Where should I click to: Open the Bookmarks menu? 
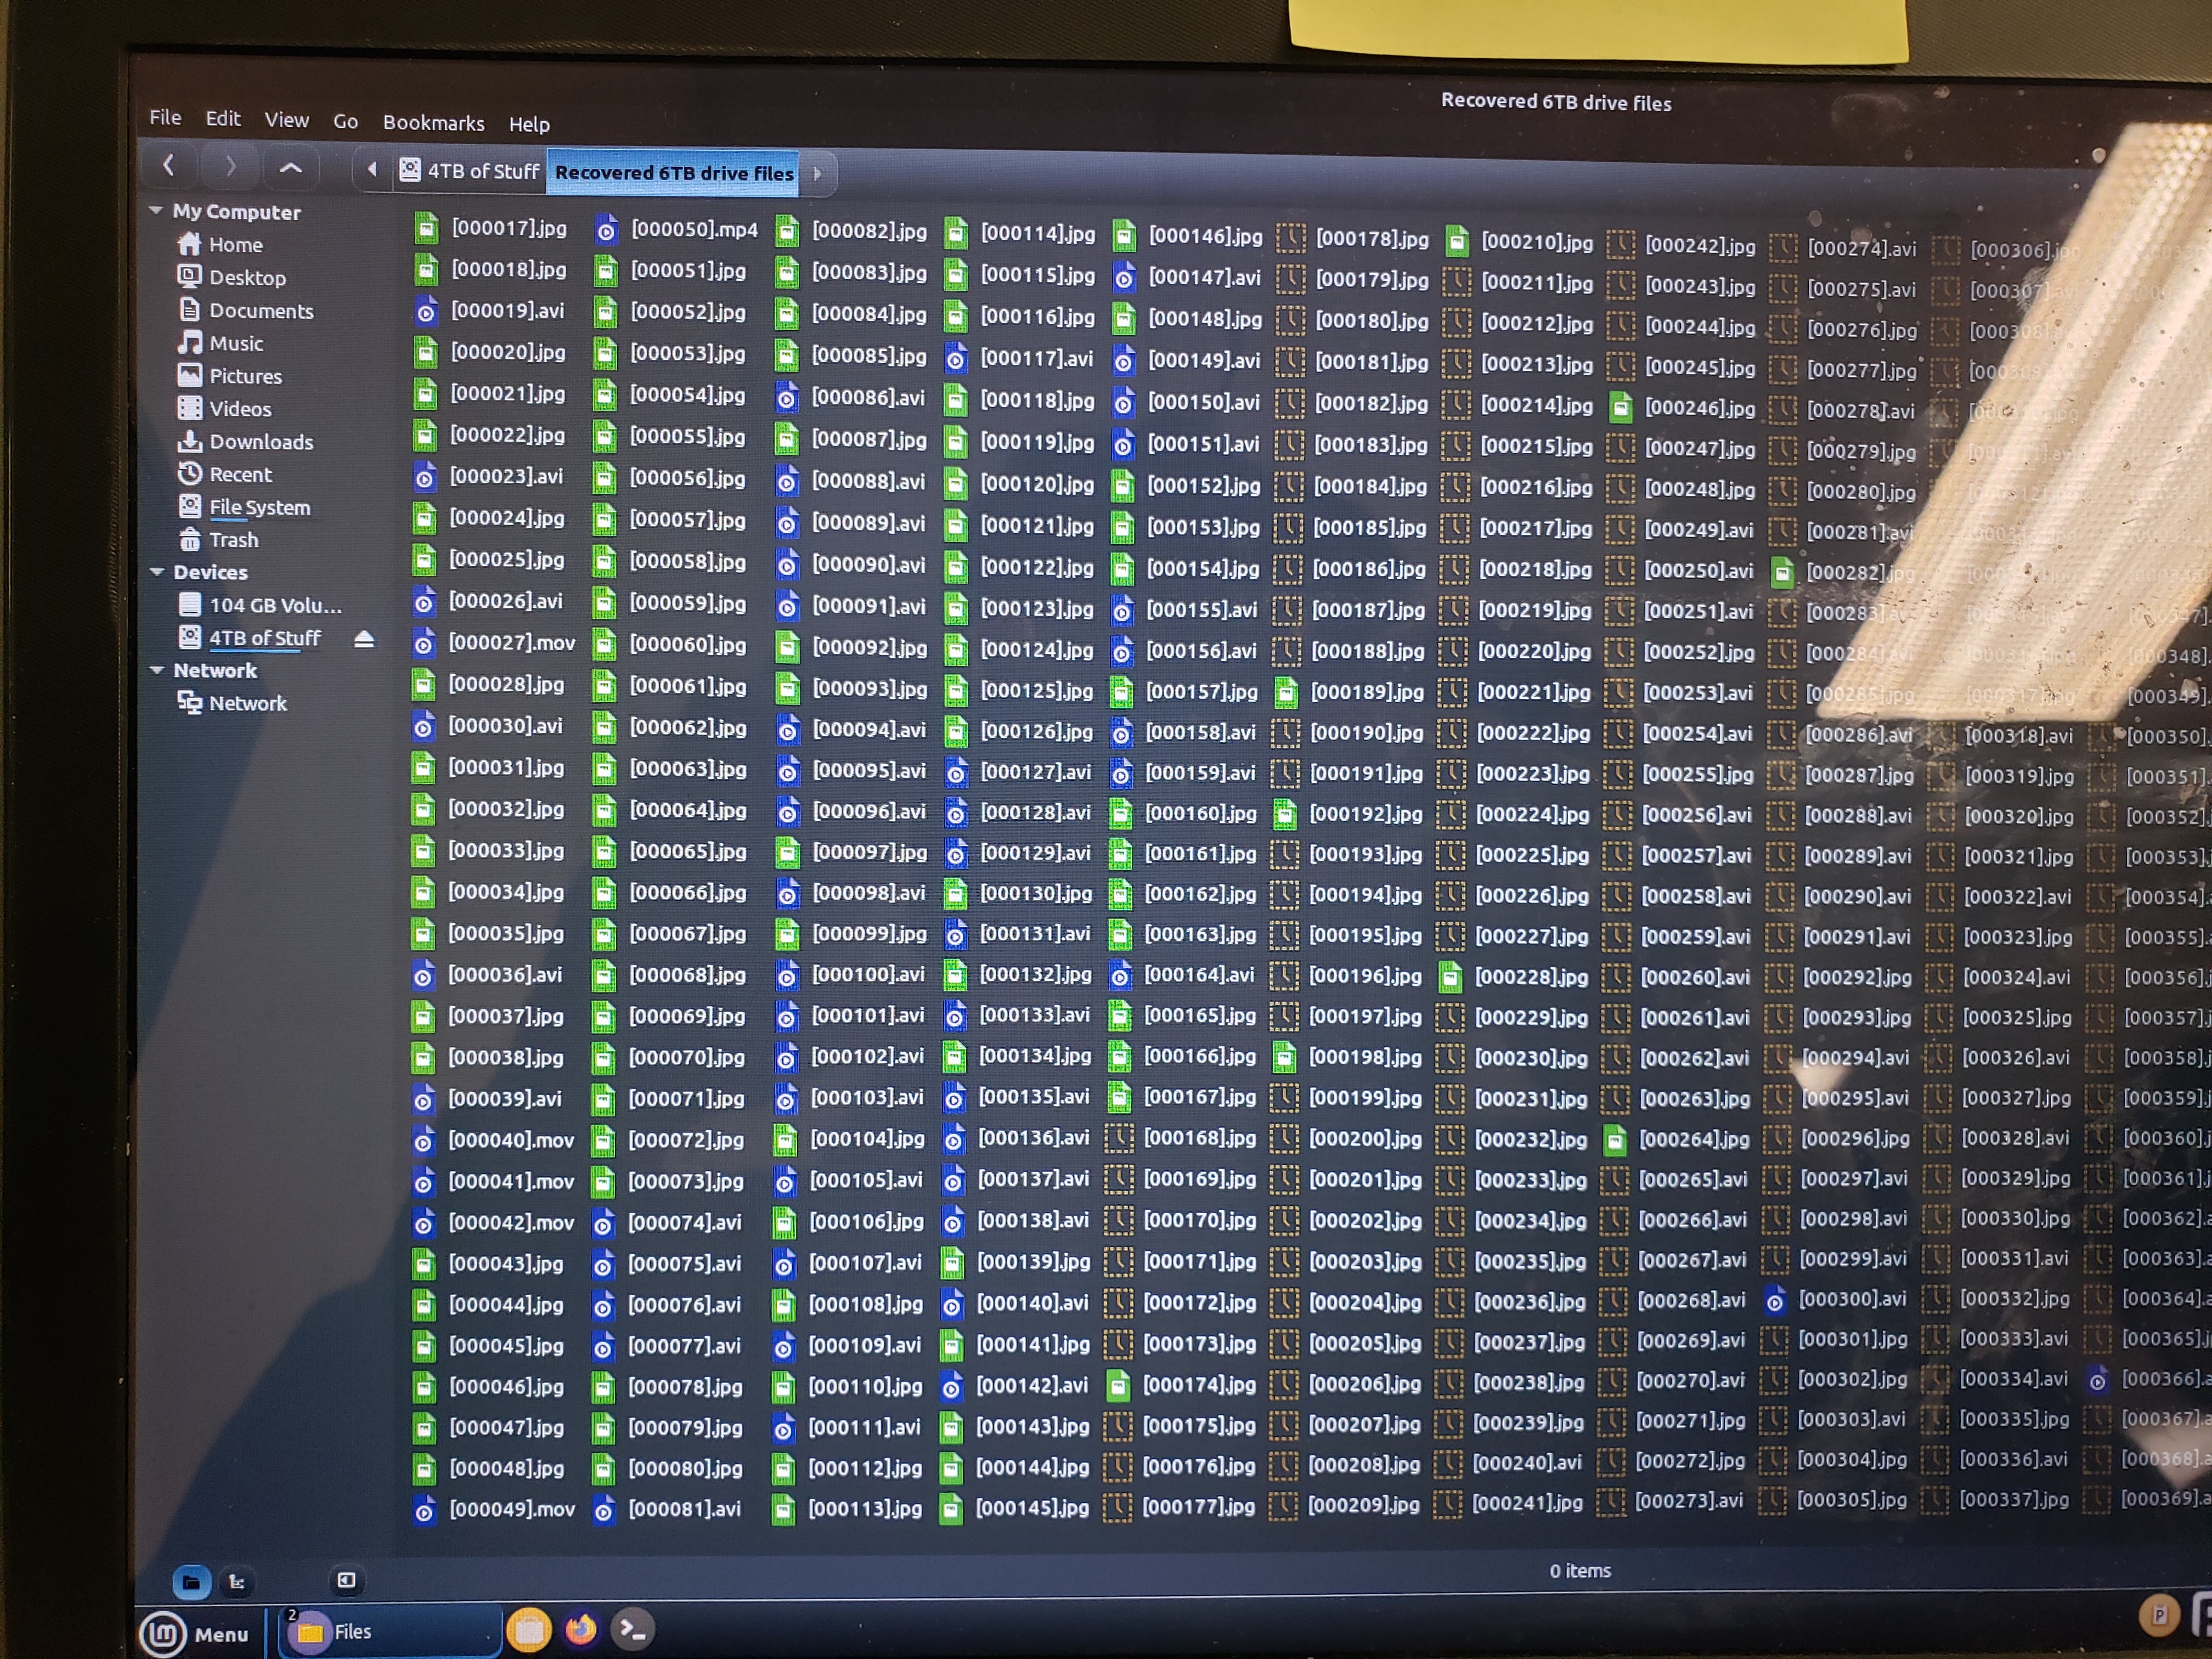click(433, 123)
